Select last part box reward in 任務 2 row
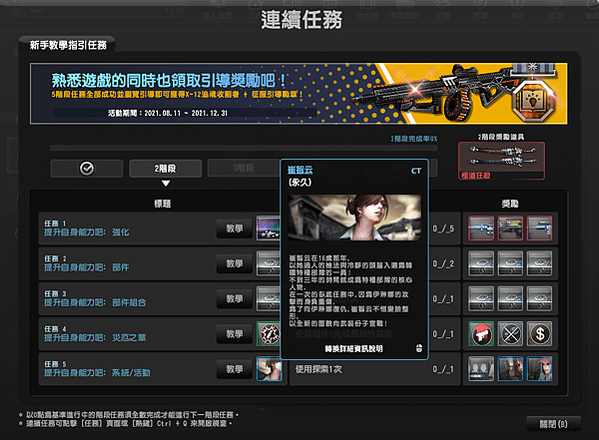The width and height of the screenshot is (599, 440). click(x=539, y=263)
